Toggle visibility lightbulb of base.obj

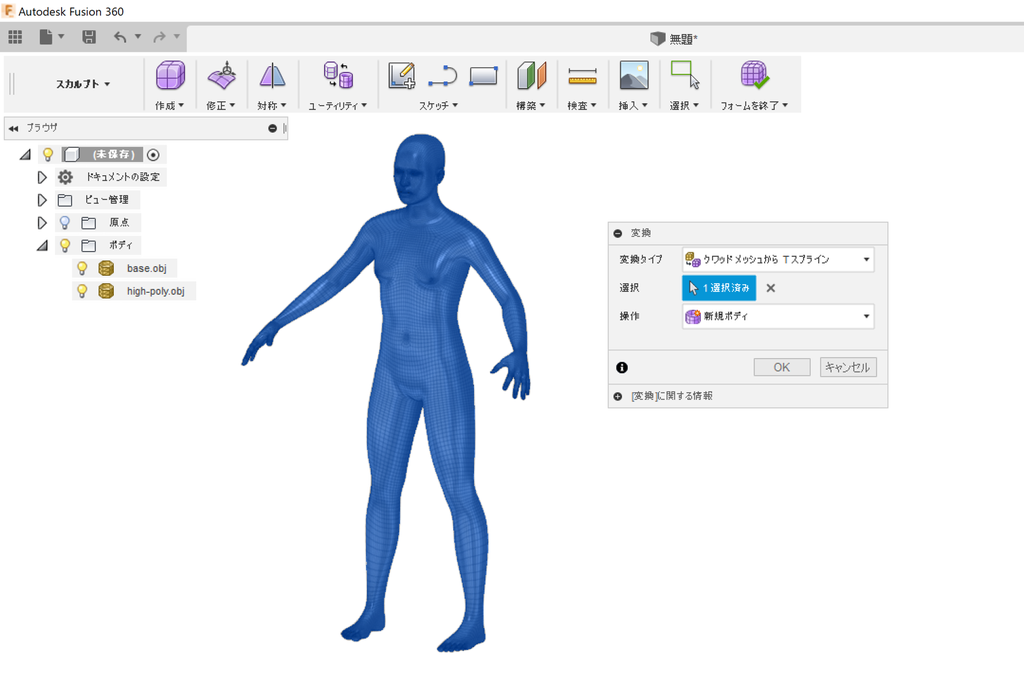coord(82,268)
